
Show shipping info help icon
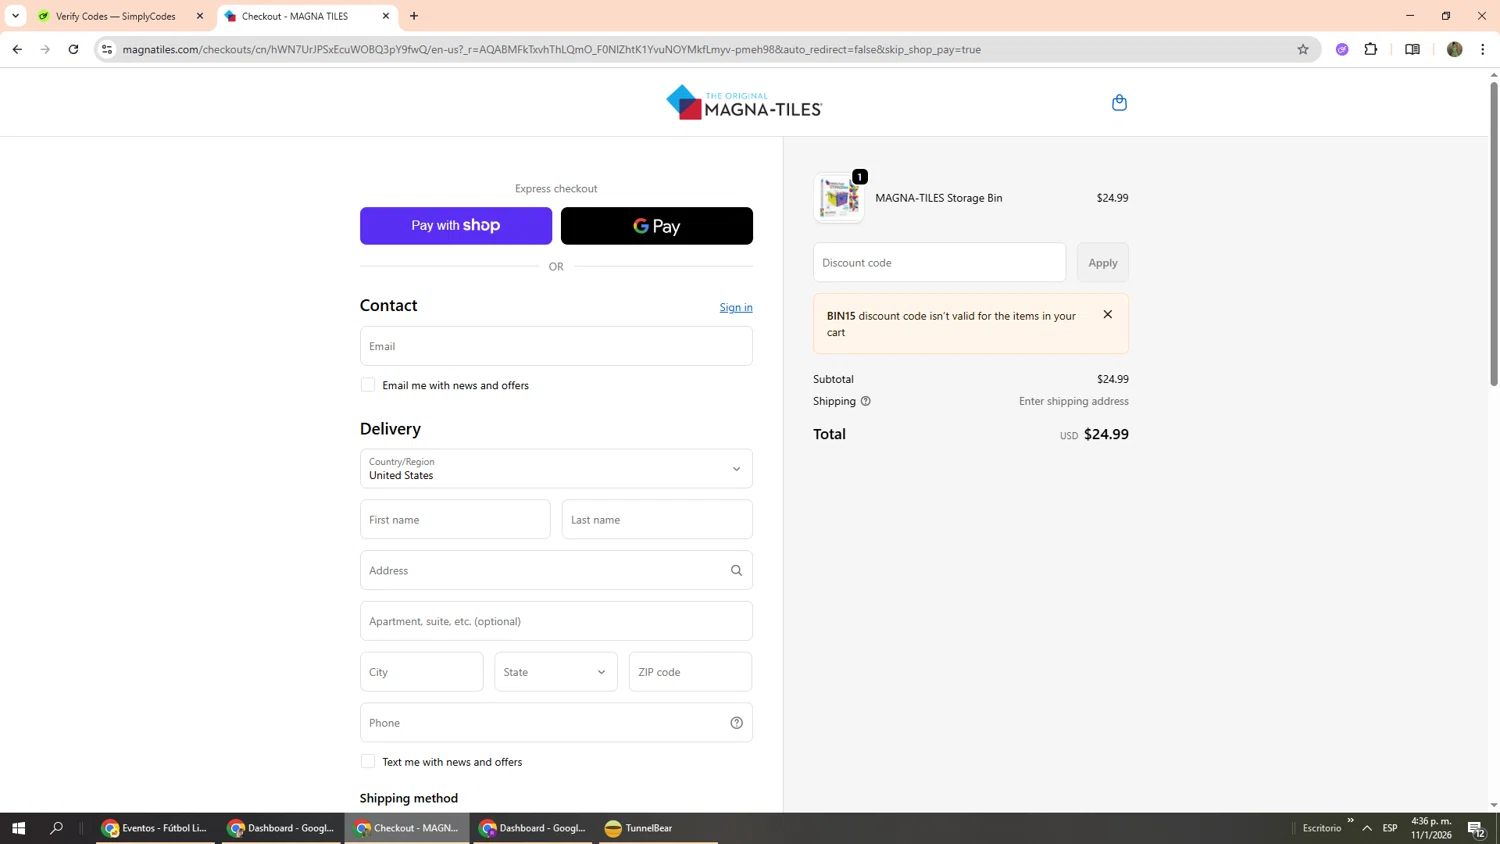(866, 401)
